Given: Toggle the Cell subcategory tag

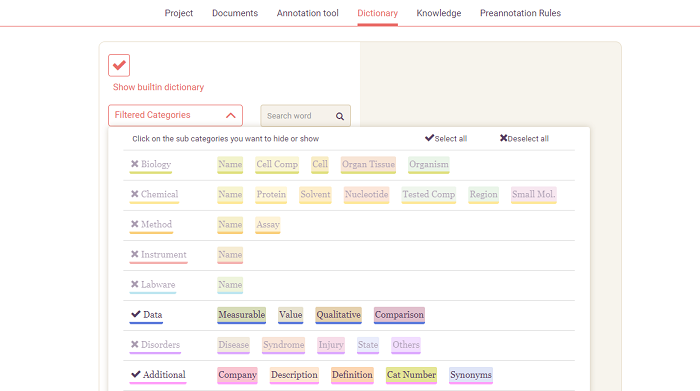Looking at the screenshot, I should tap(320, 164).
